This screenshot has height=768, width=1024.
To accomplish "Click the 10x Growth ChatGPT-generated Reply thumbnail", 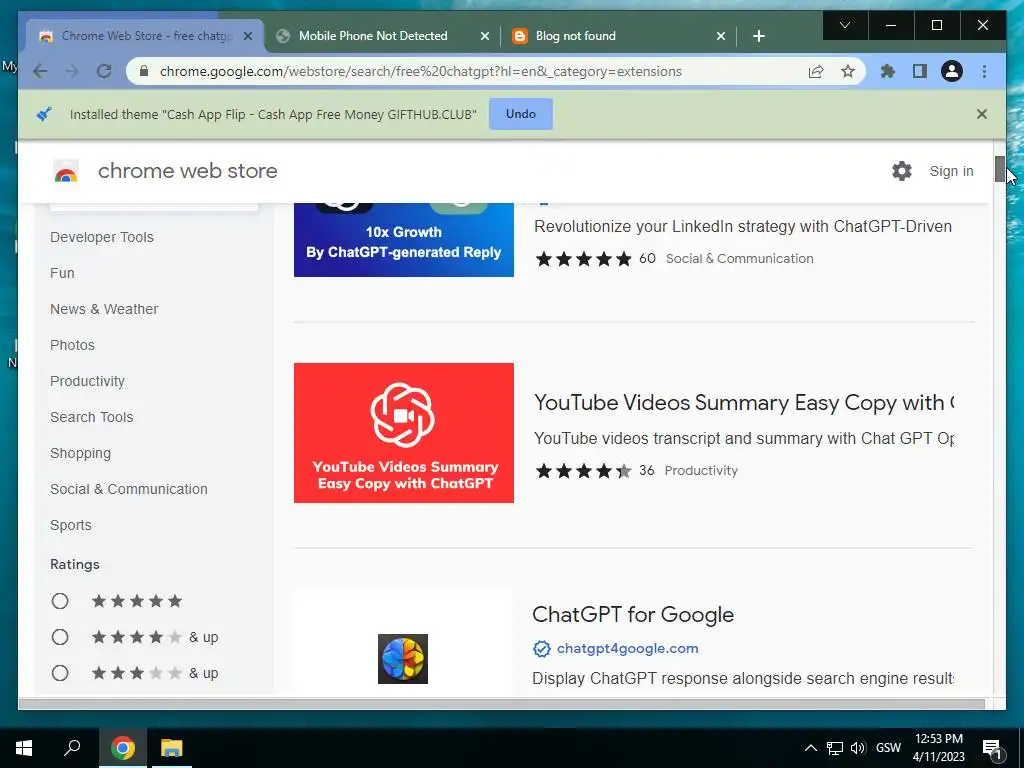I will [x=404, y=240].
